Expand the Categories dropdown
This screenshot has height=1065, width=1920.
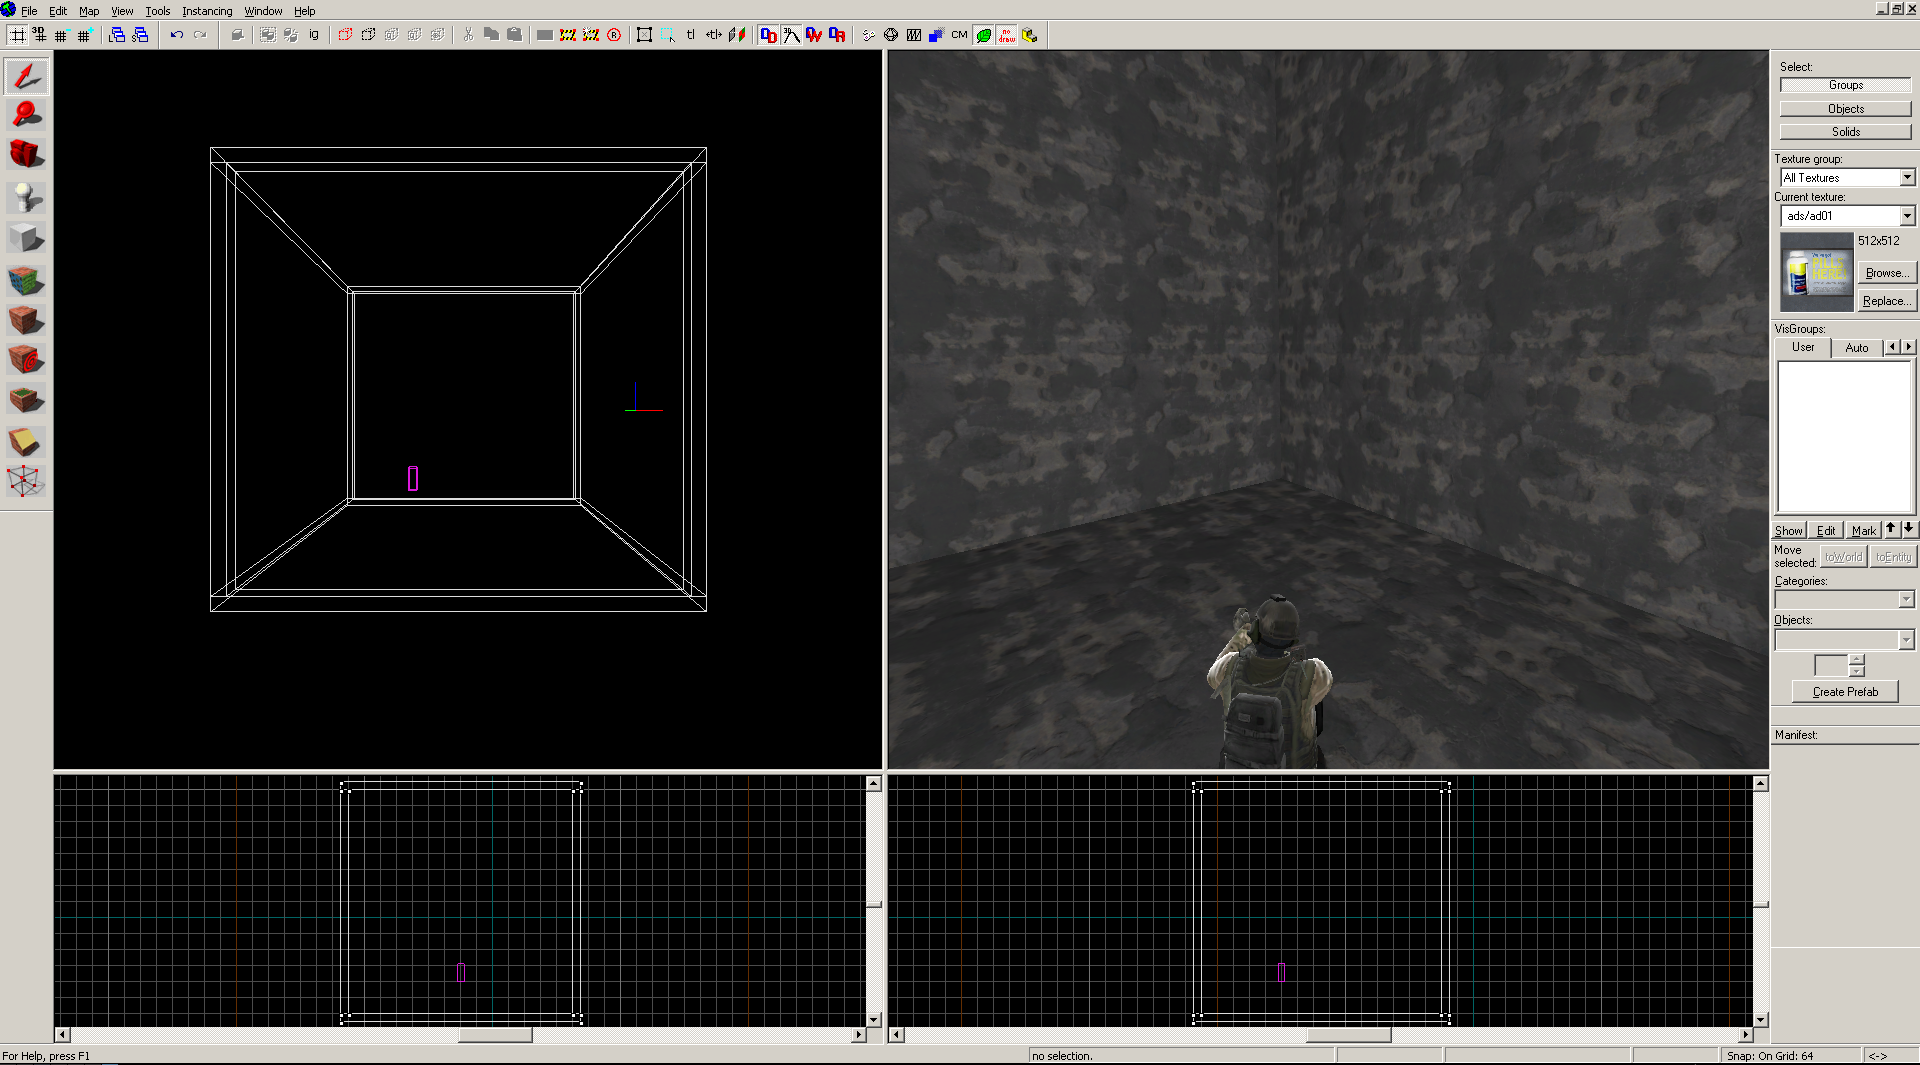1907,599
